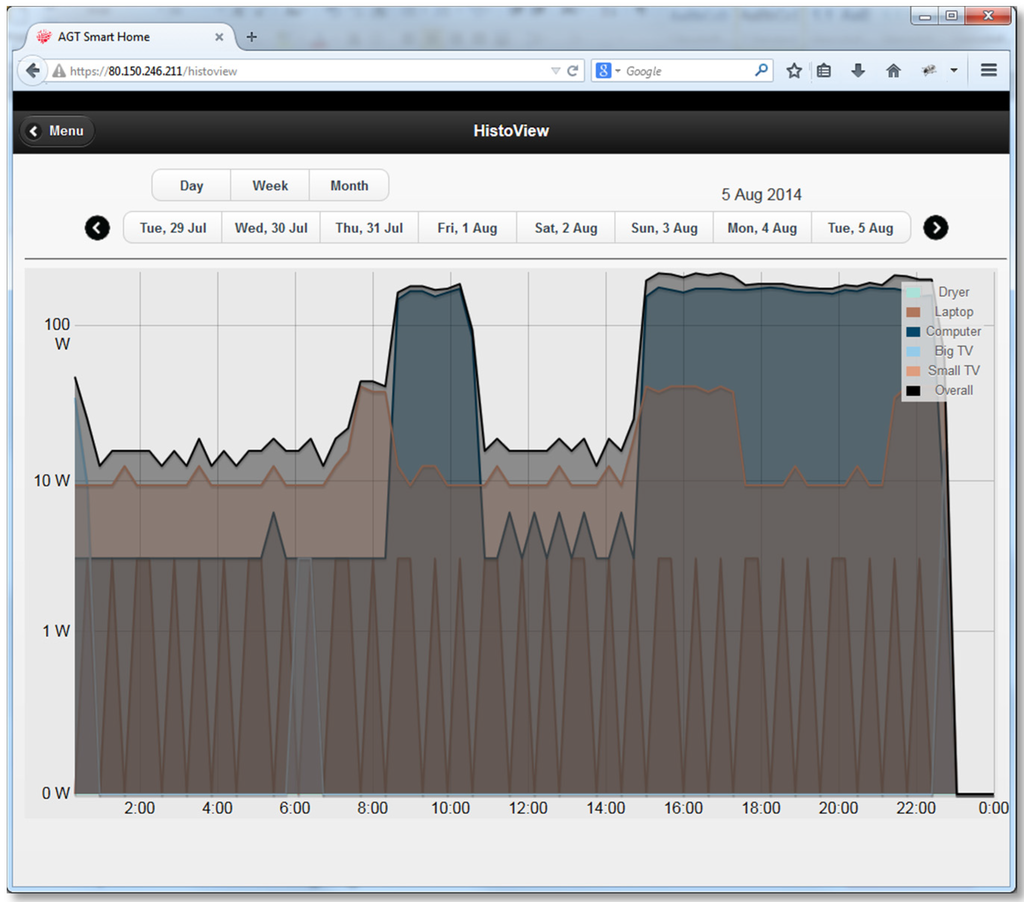This screenshot has width=1024, height=902.
Task: Click the Dryer legend color swatch
Action: [x=913, y=293]
